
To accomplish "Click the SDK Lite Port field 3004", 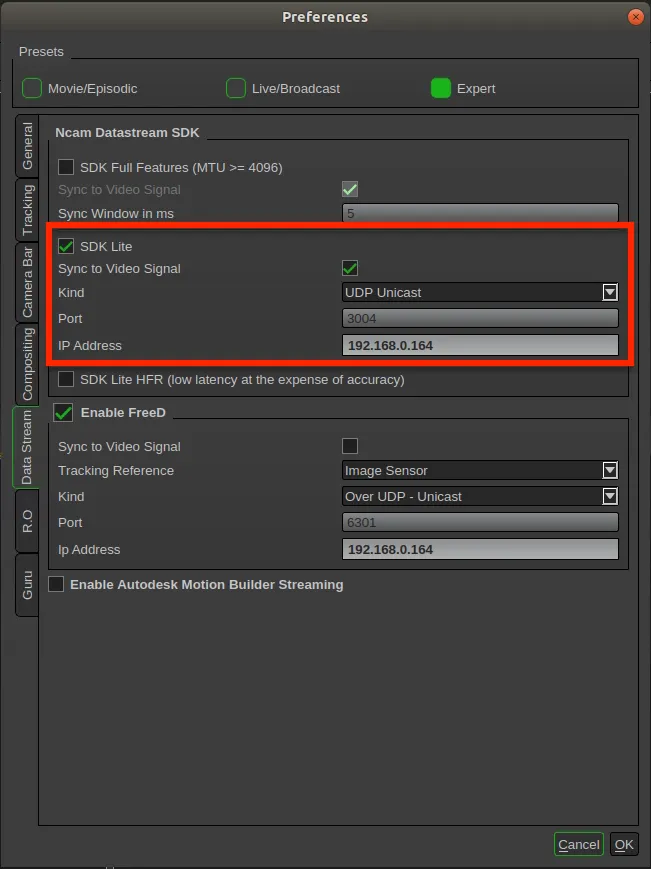I will pos(480,319).
